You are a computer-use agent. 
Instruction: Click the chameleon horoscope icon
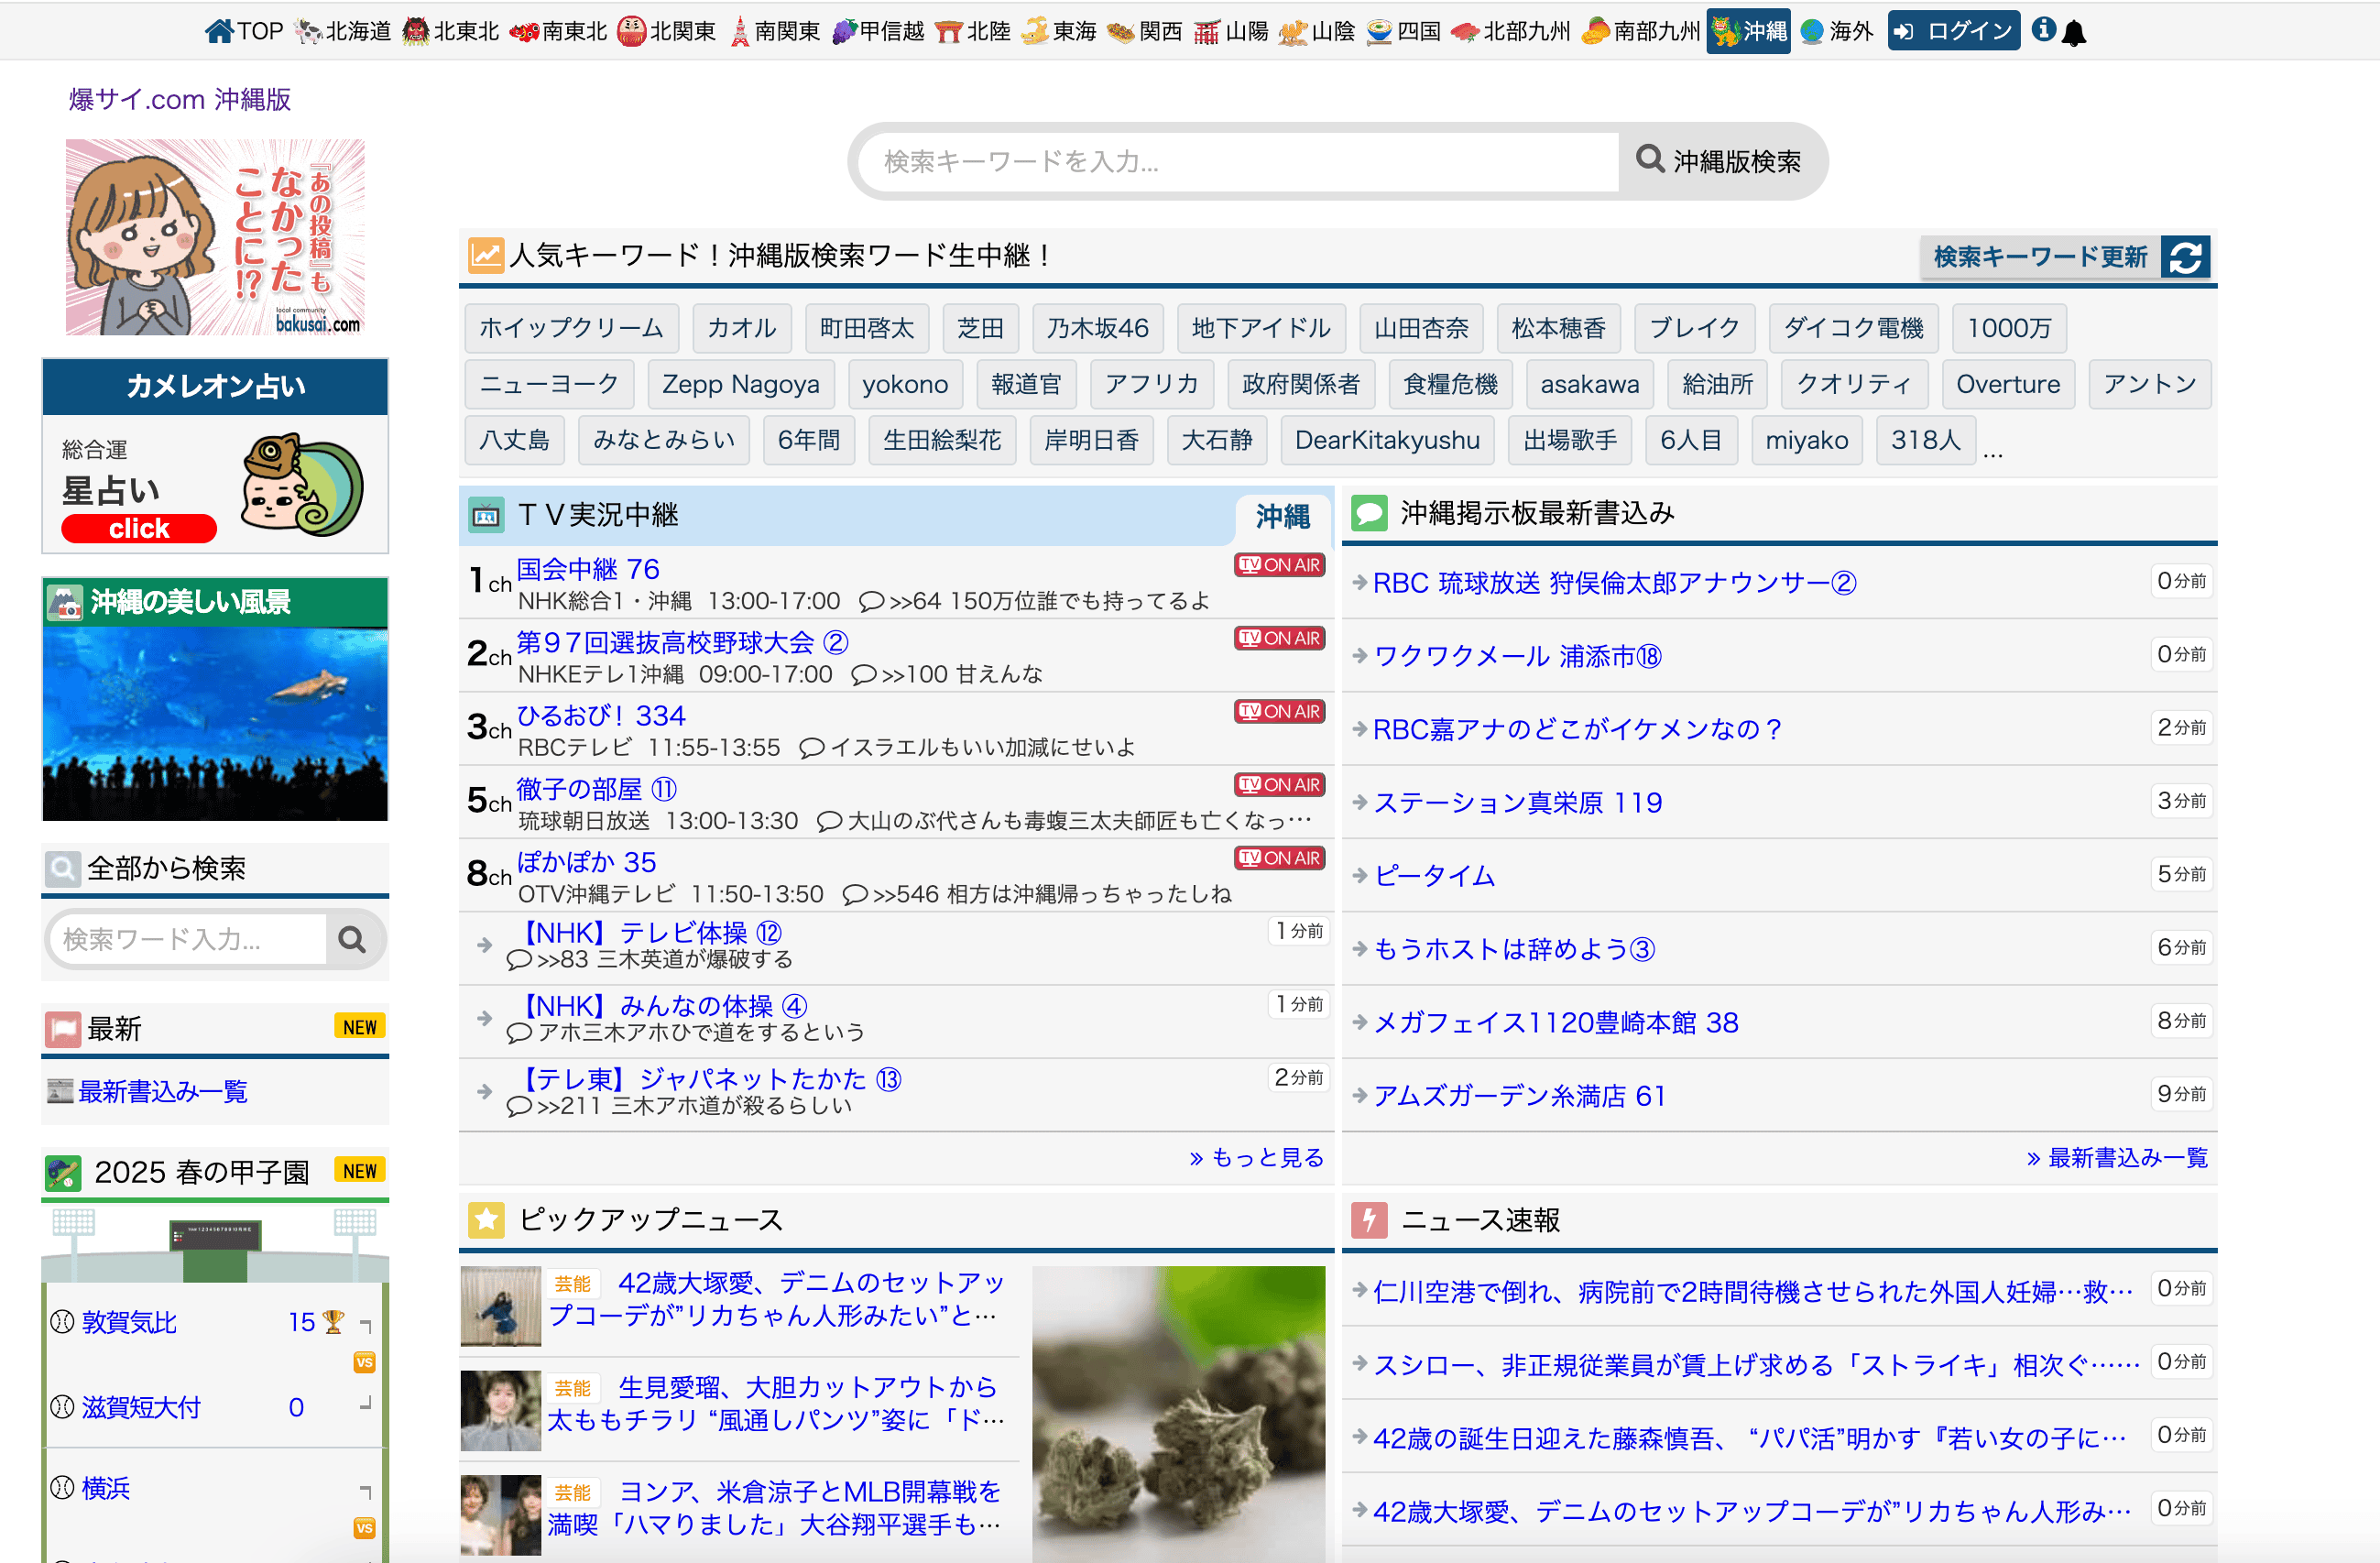click(301, 484)
